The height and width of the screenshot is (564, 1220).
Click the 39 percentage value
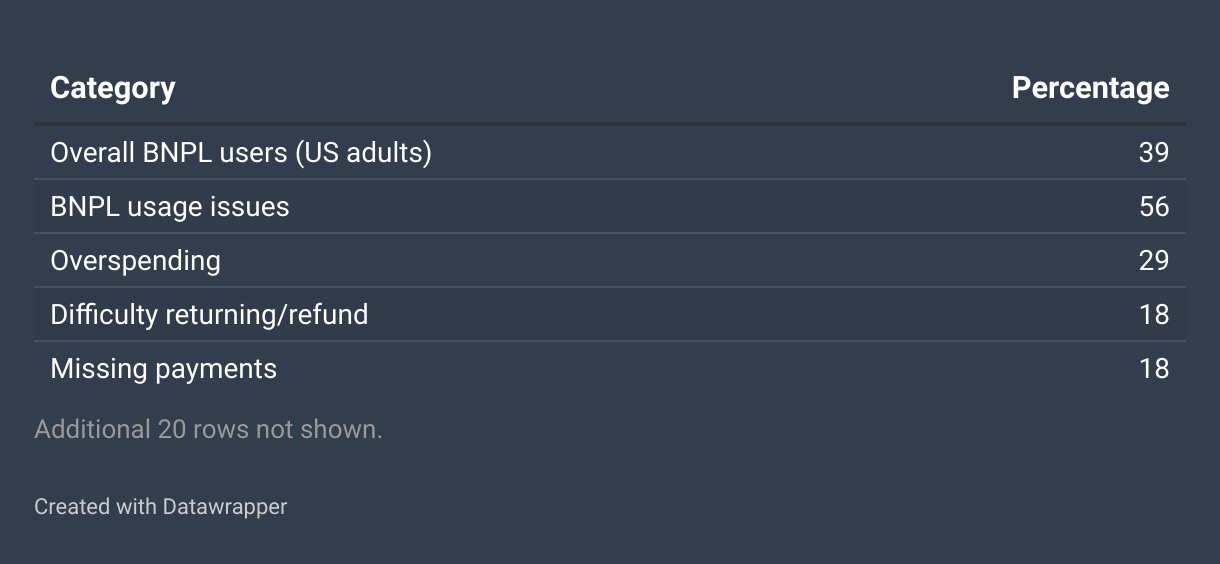1153,153
